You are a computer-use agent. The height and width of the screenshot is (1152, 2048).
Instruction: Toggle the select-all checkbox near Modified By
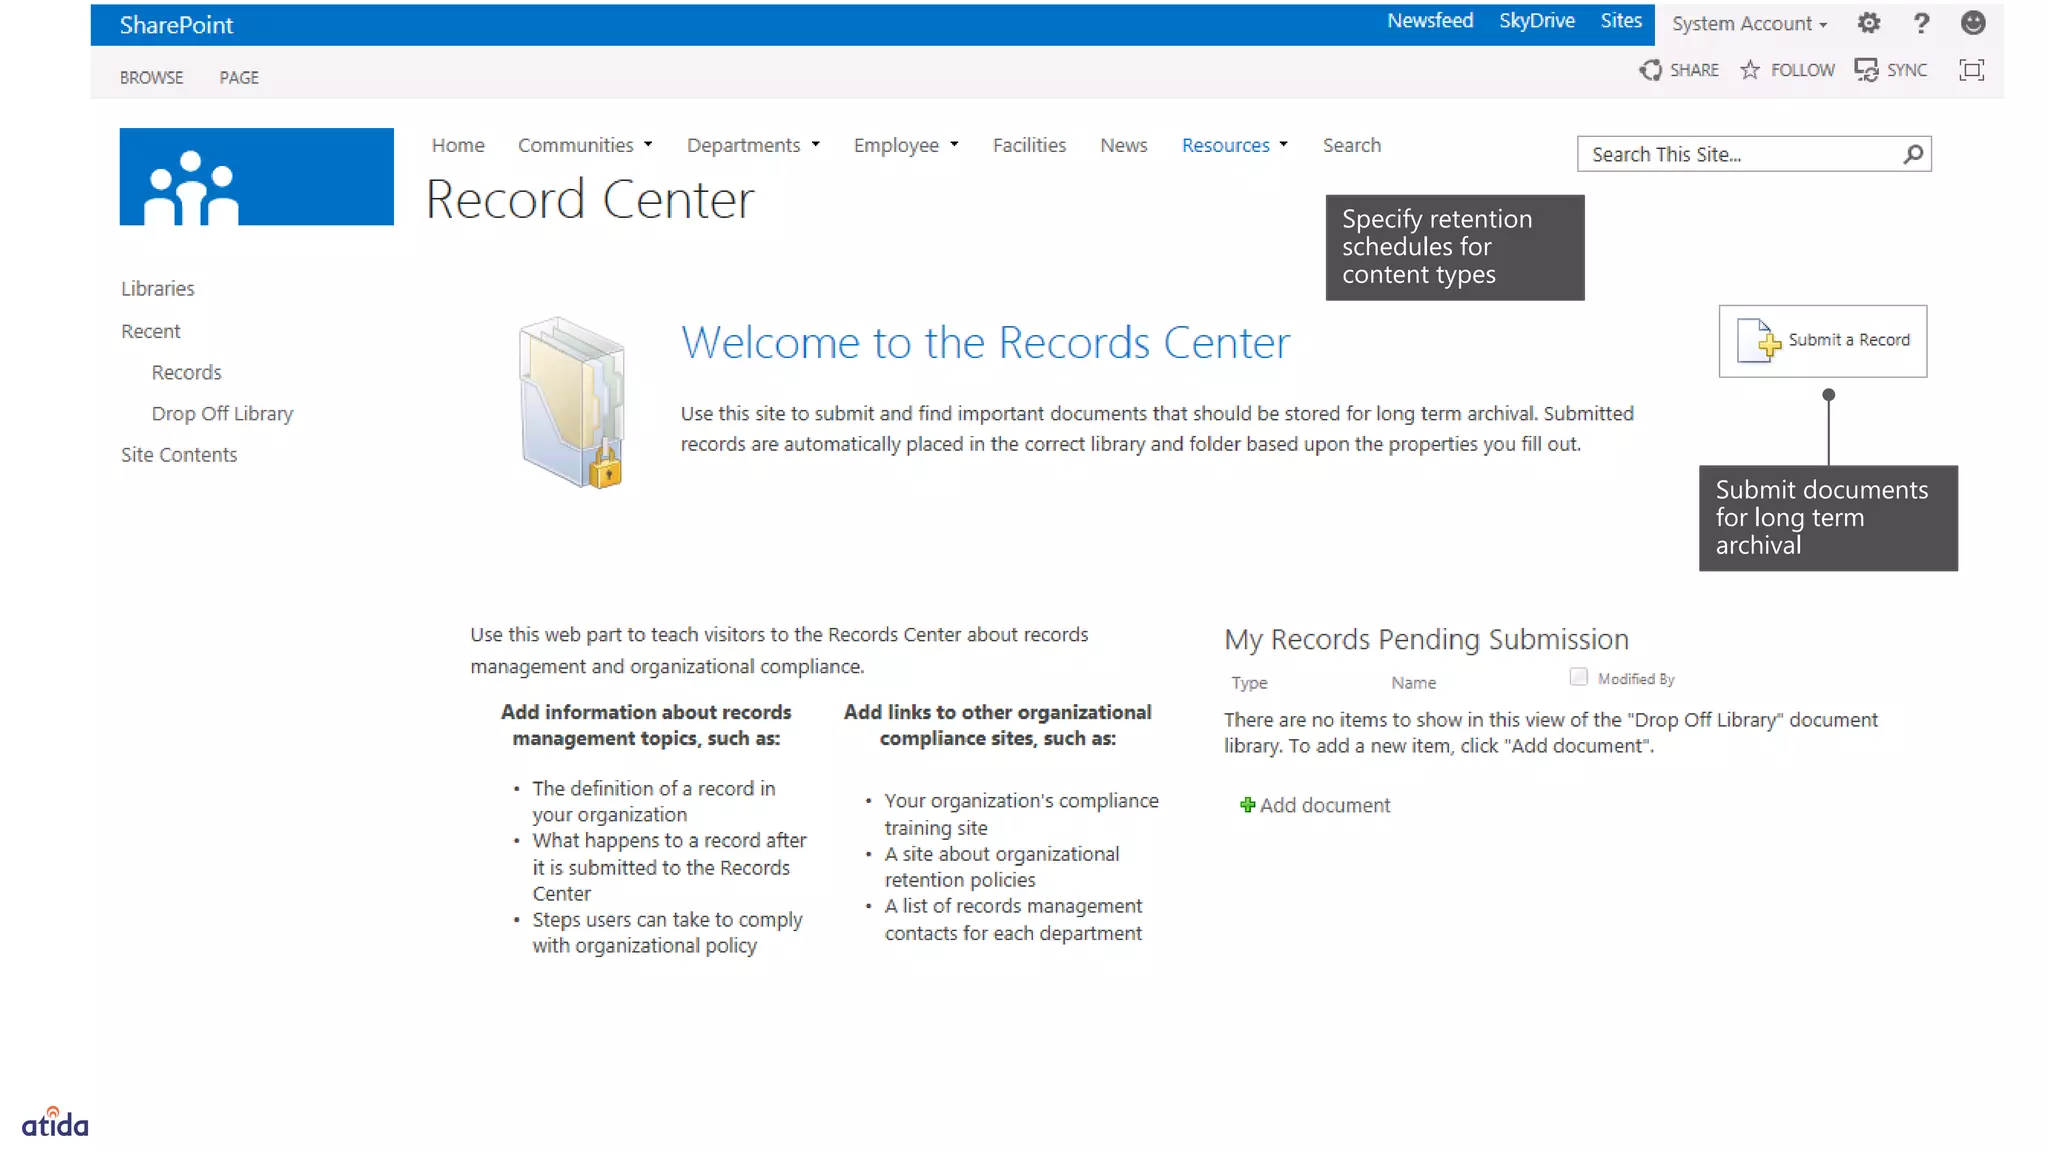click(x=1578, y=677)
